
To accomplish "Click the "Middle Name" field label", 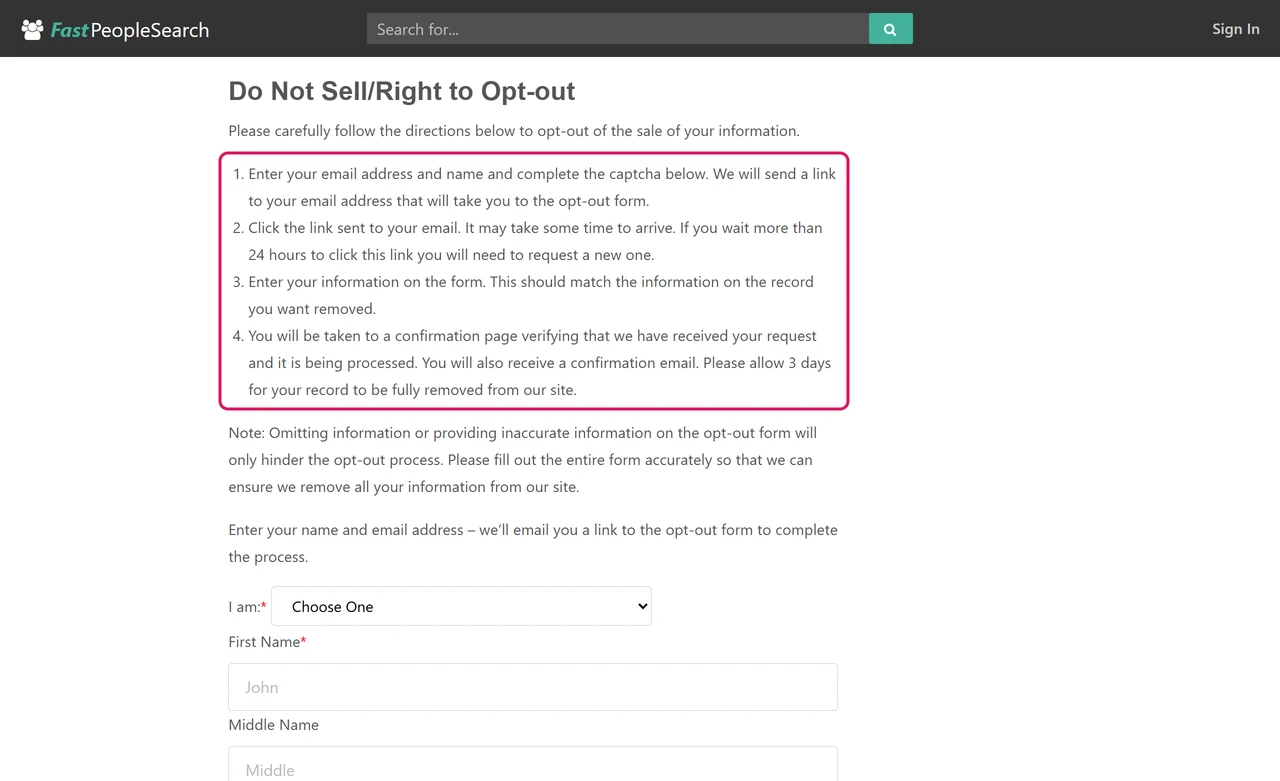I will pos(273,725).
